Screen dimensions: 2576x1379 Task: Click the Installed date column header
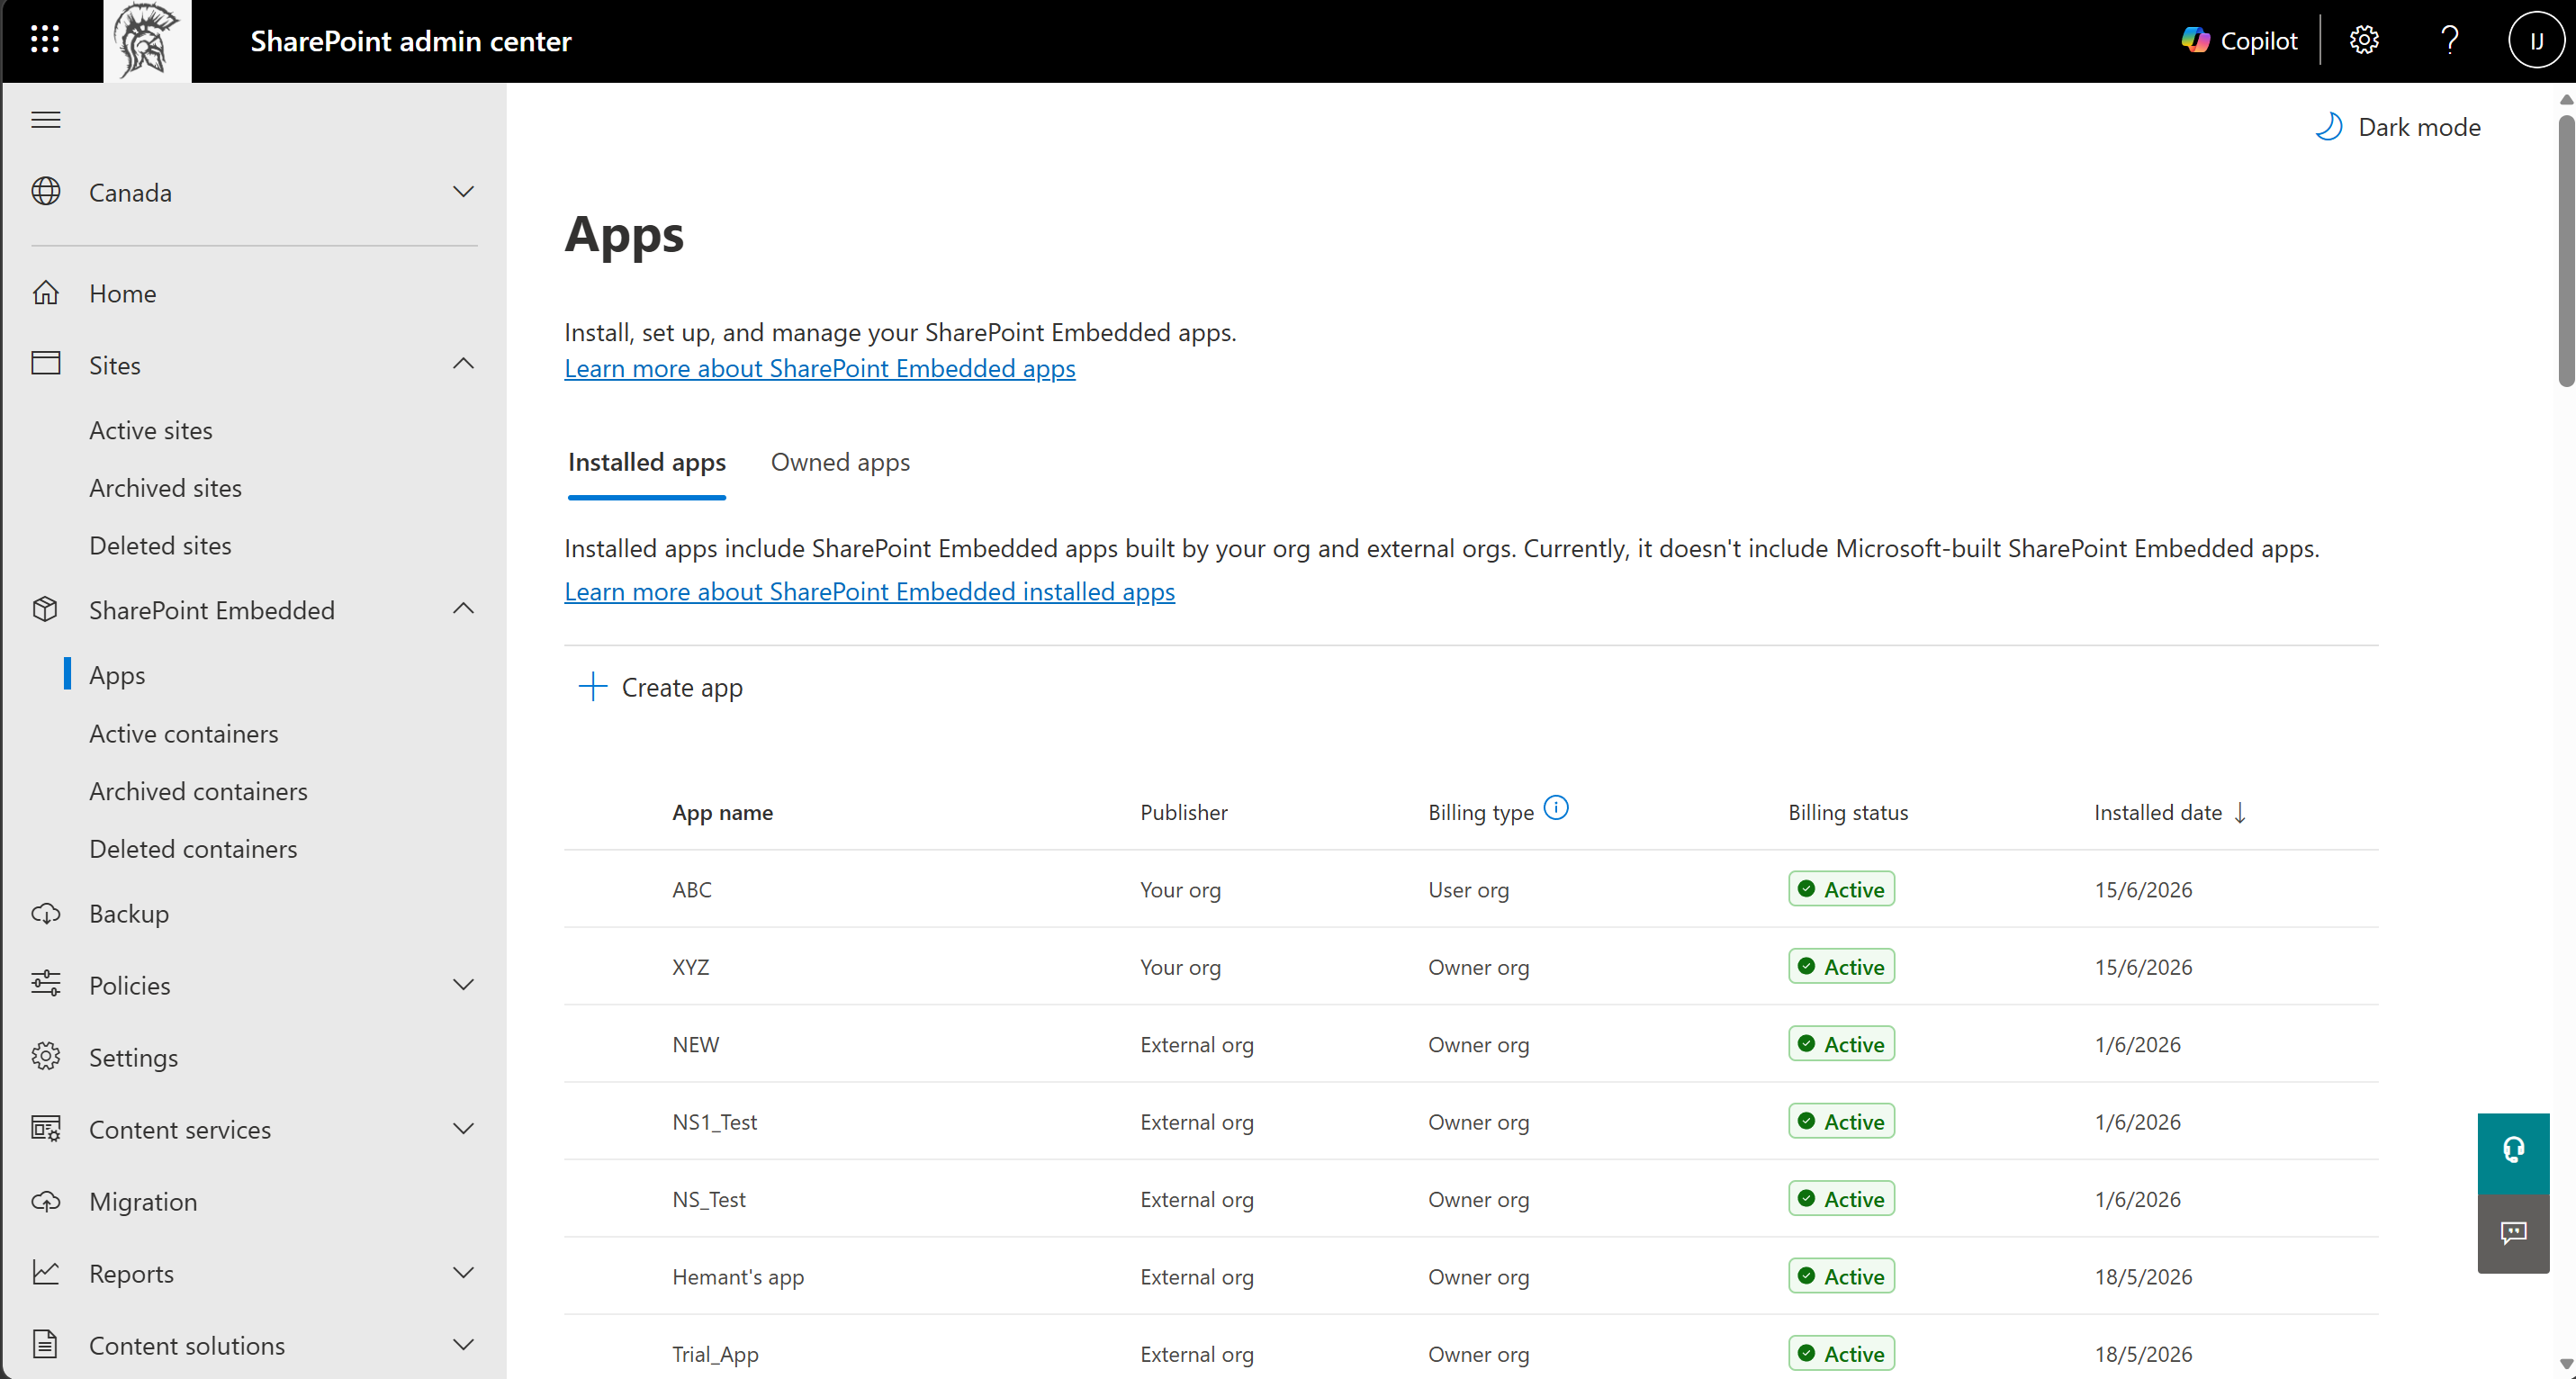click(2170, 813)
